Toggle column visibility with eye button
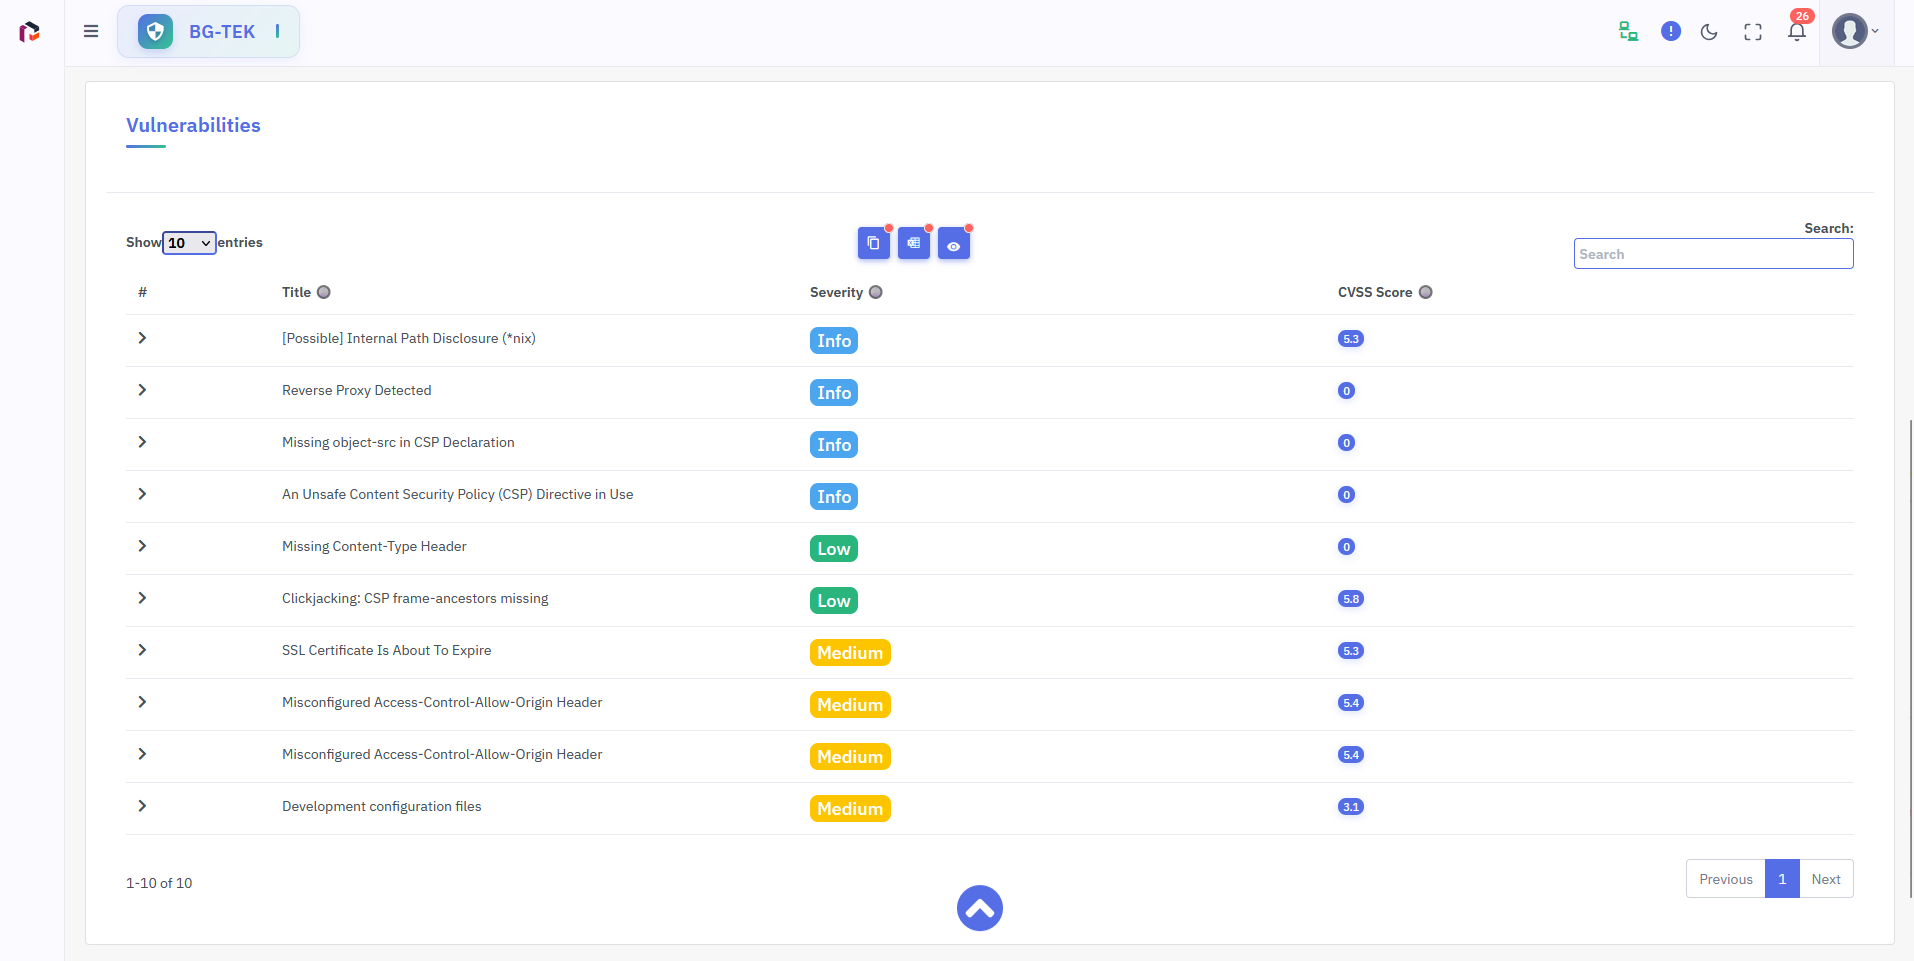The height and width of the screenshot is (961, 1914). coord(953,244)
